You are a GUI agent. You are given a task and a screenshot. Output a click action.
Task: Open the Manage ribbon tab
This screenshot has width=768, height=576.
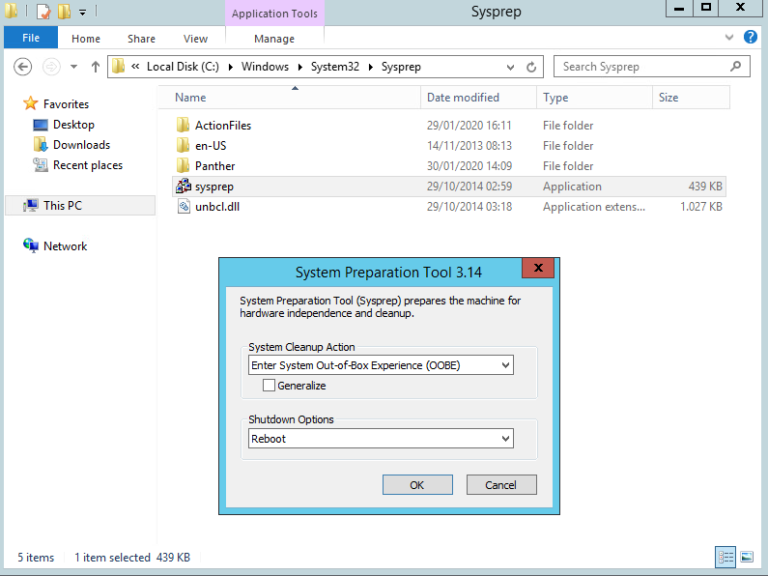pos(274,38)
